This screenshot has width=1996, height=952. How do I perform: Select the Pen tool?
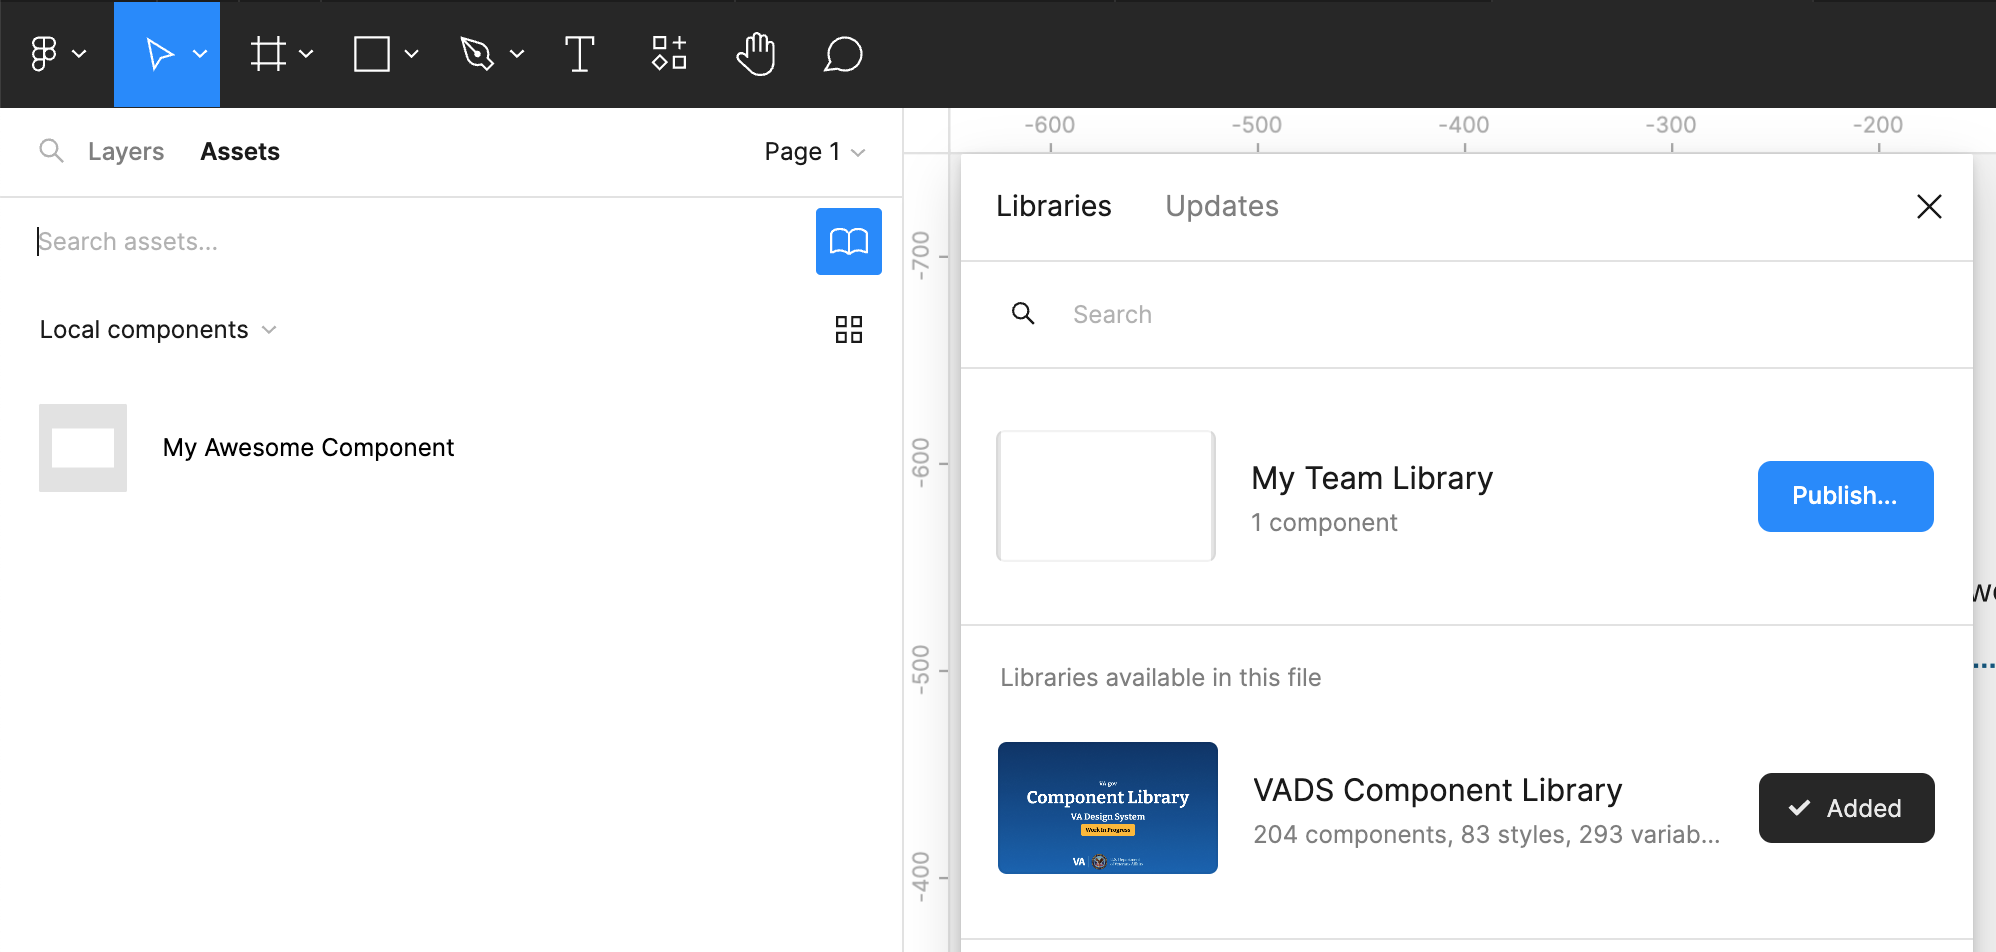(x=480, y=54)
